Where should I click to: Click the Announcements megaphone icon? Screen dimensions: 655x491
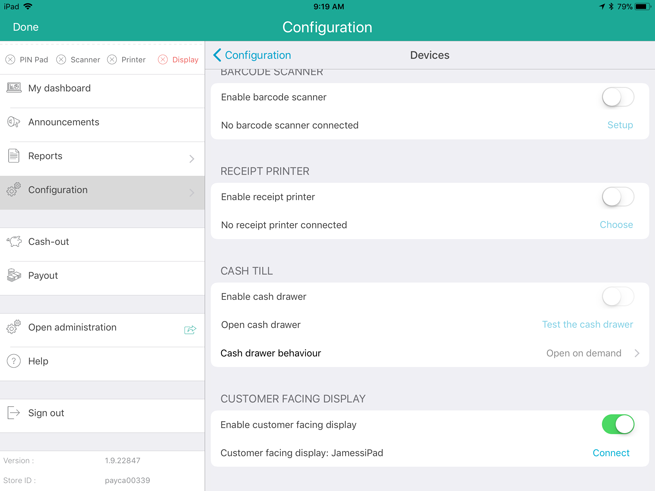(x=14, y=122)
